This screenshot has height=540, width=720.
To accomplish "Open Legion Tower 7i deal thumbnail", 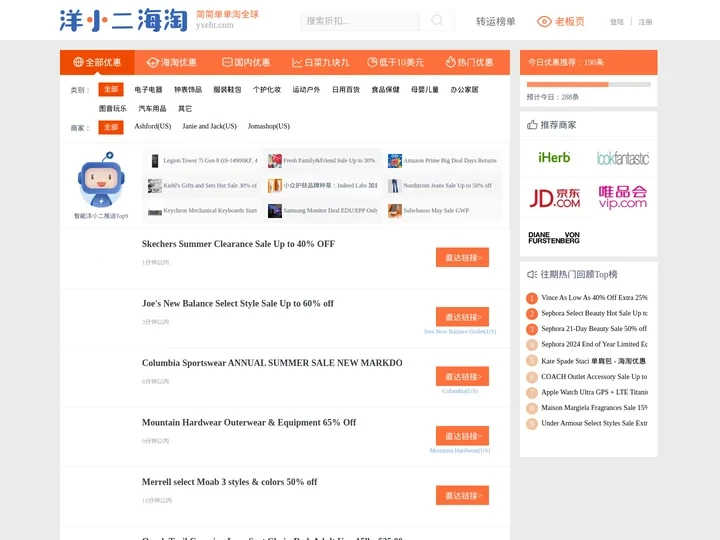I will 155,161.
